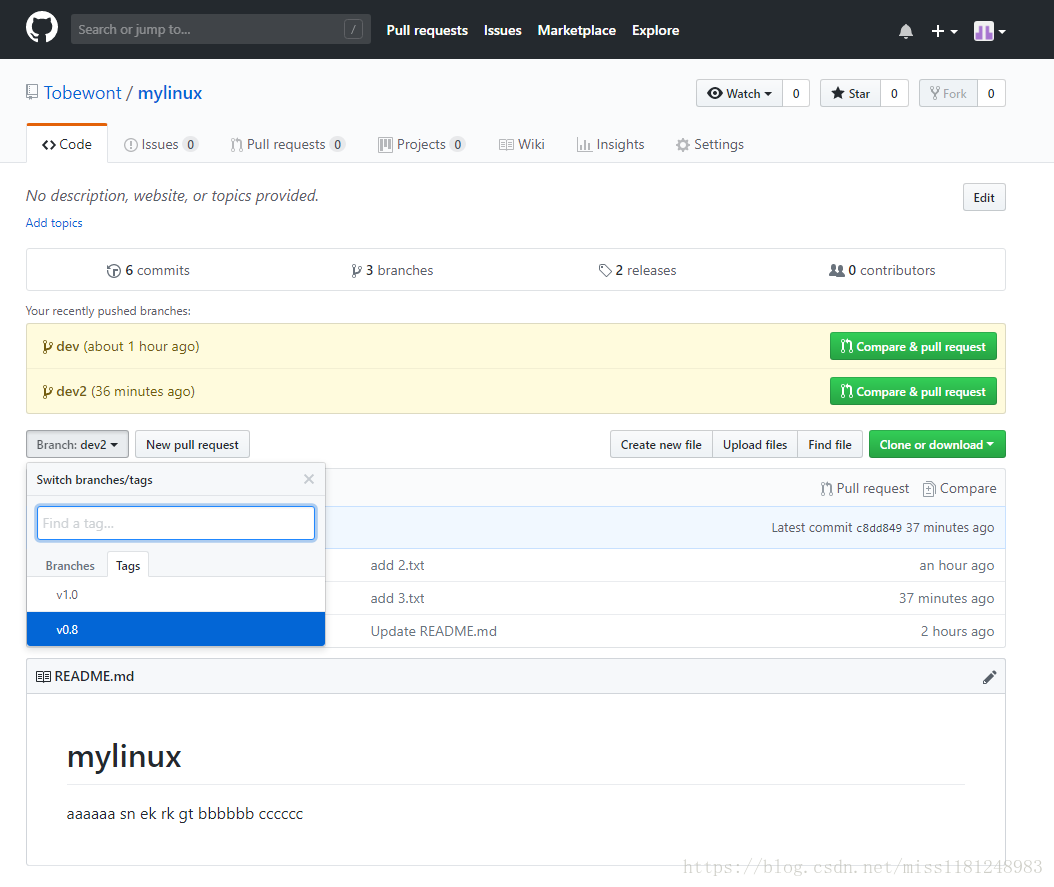The height and width of the screenshot is (887, 1054).
Task: Focus the Find a tag filter field
Action: pyautogui.click(x=175, y=523)
